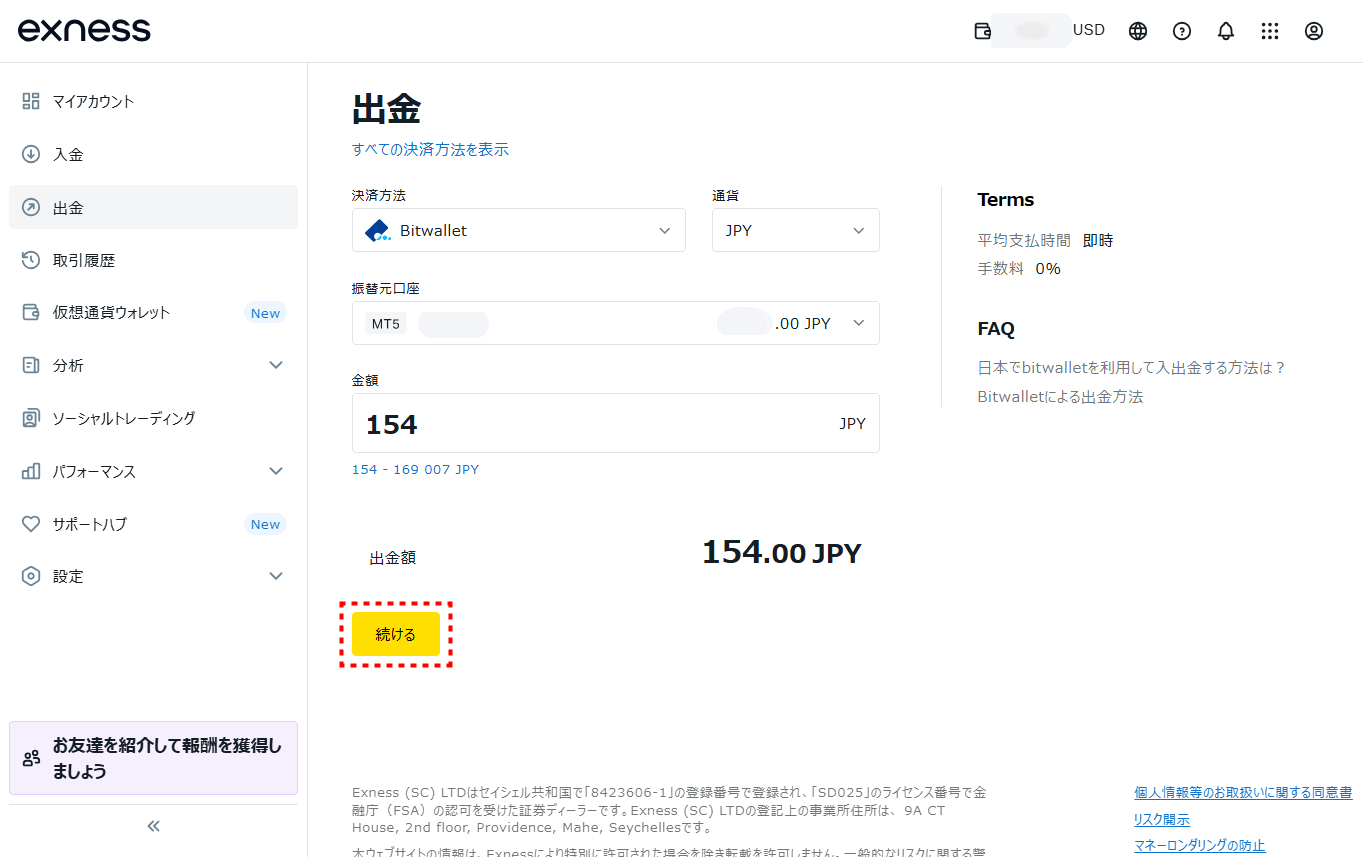
Task: Expand the パフォーマンス submenu chevron
Action: coord(277,471)
